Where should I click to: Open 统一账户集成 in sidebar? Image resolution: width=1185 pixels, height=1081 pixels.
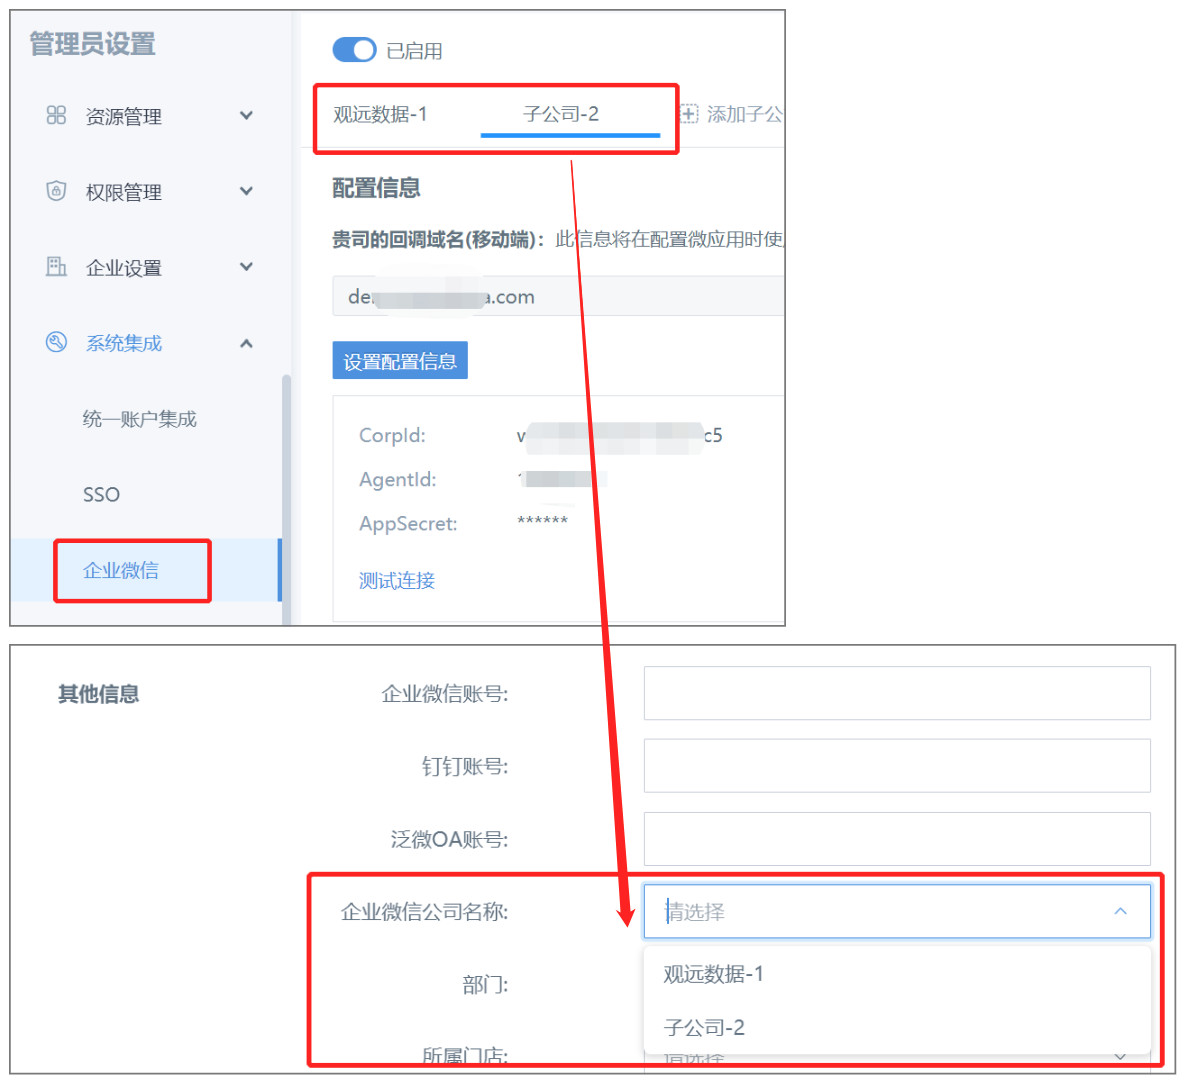point(139,419)
